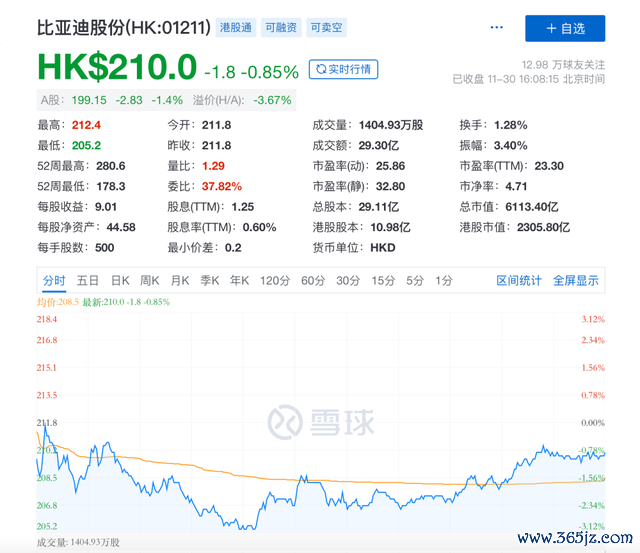Click the 最小价差 value 0.2
Viewport: 640px width, 553px height.
click(x=233, y=247)
